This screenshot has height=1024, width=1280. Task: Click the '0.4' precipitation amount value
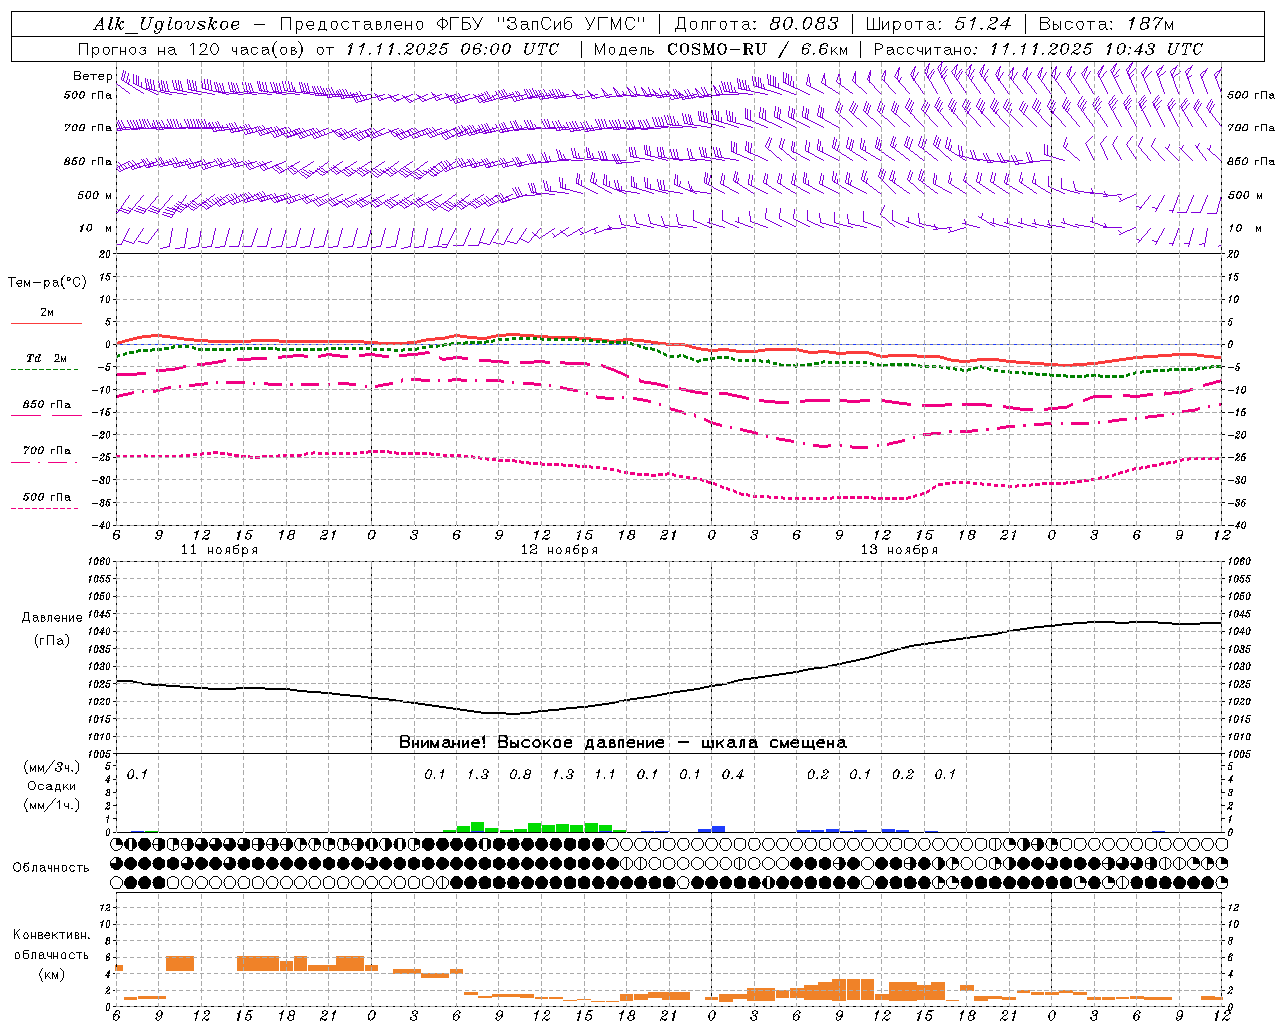tap(732, 774)
